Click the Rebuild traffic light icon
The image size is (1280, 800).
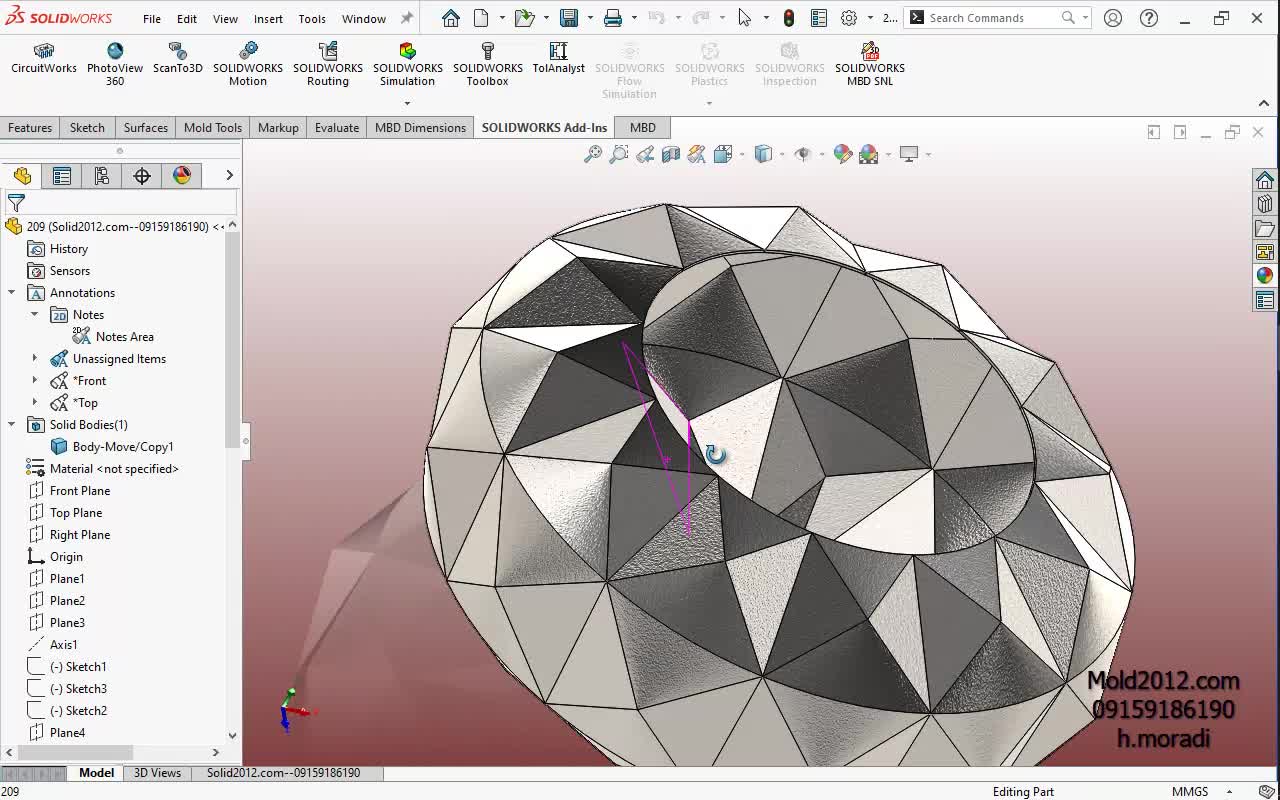pyautogui.click(x=789, y=18)
